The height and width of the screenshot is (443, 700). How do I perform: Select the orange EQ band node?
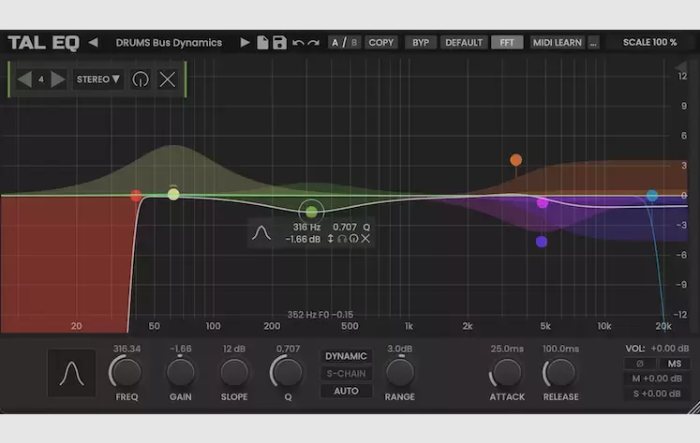pos(516,160)
